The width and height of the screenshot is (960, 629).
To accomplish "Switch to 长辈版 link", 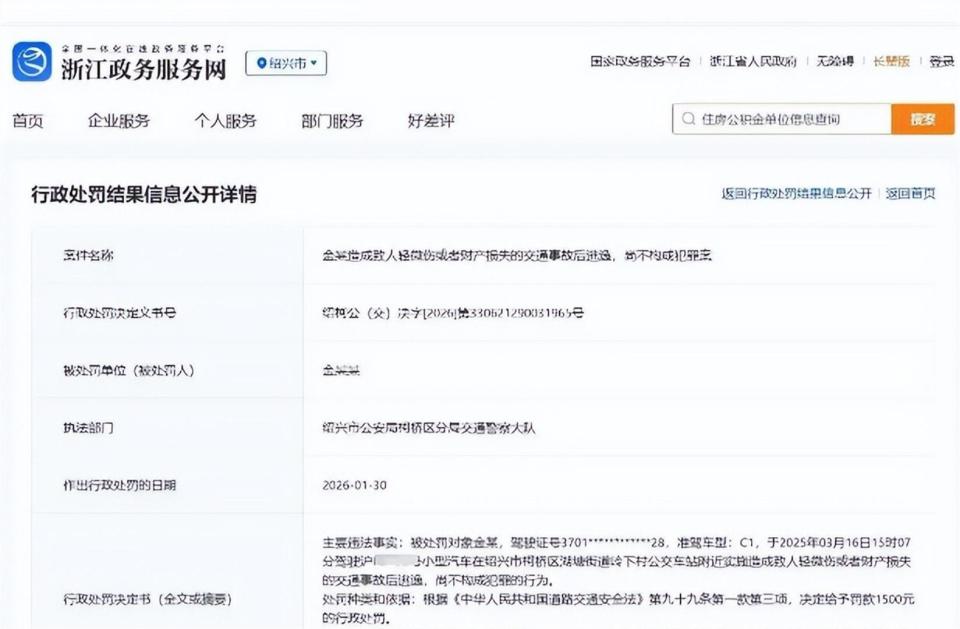I will pos(891,61).
